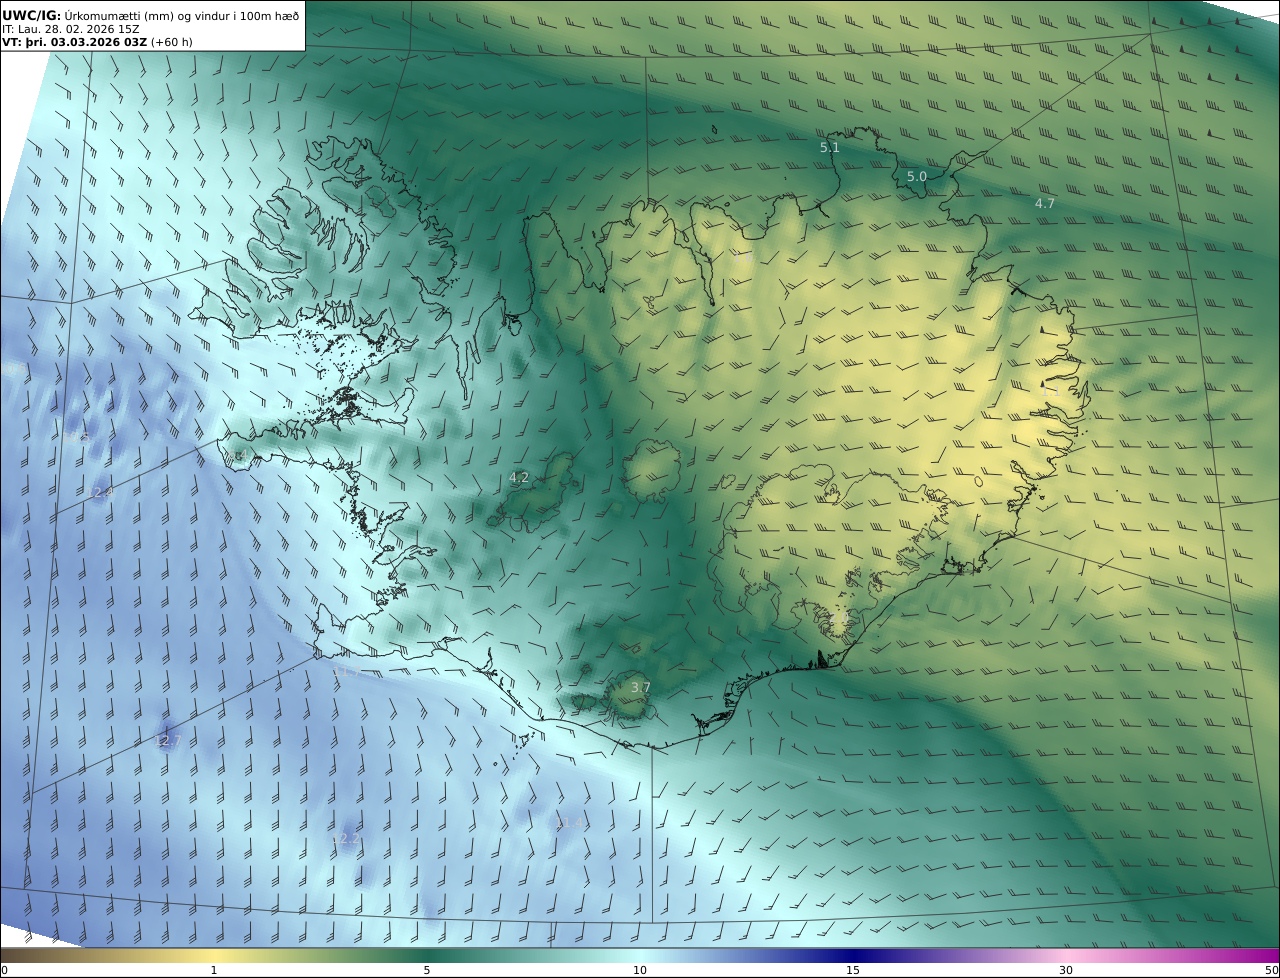
Task: Click the 4.7 precipitation value label
Action: pos(1045,203)
